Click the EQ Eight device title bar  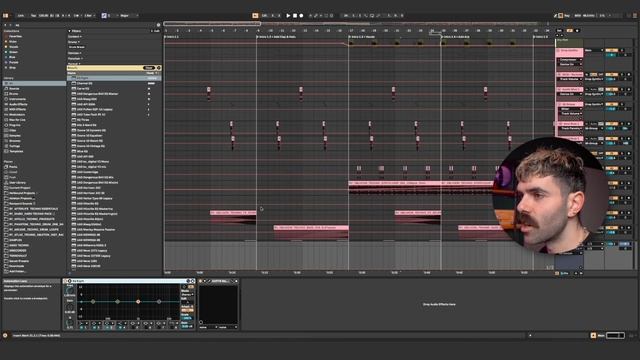point(129,281)
